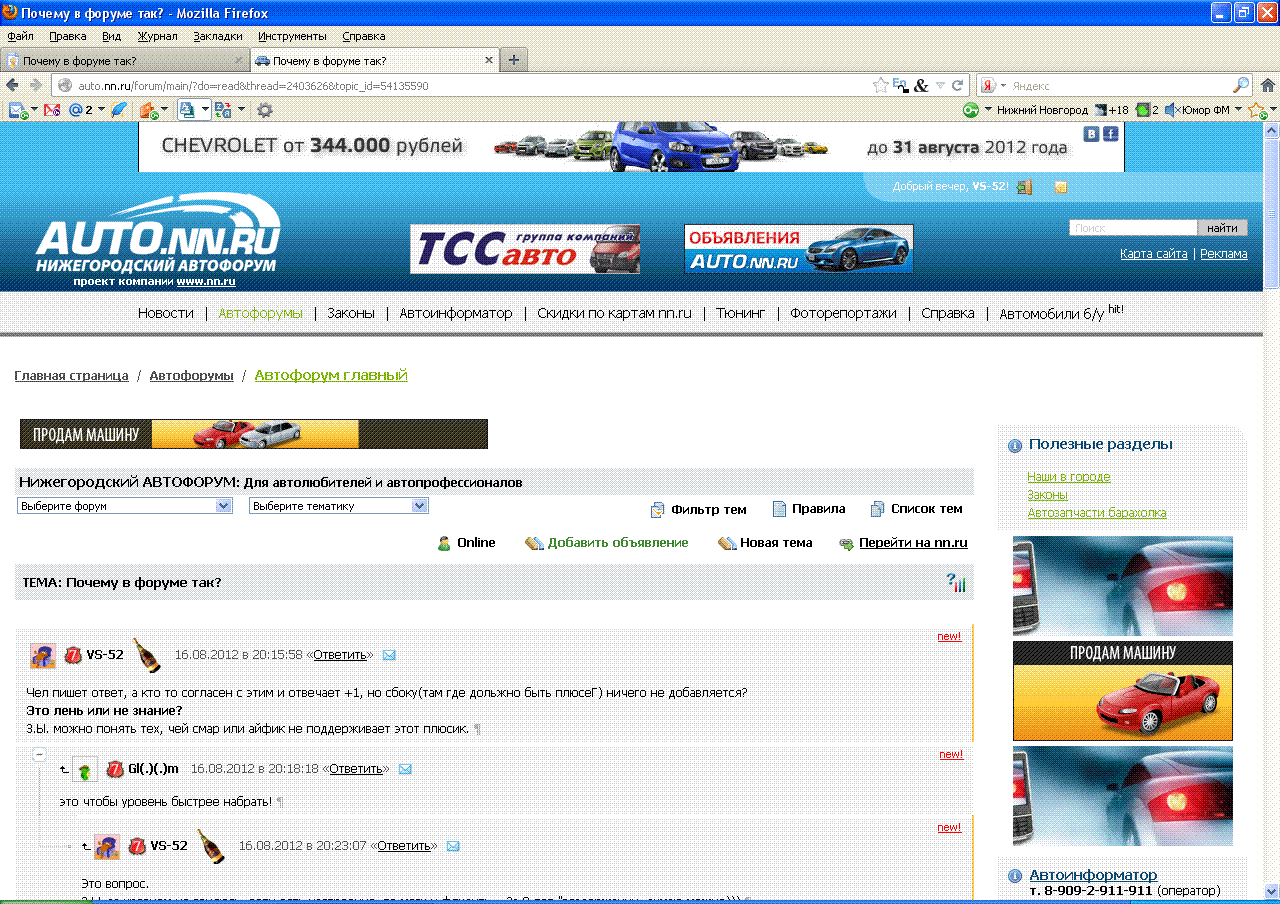Go to Перейти на nn.ru link
The image size is (1280, 904).
coord(913,543)
